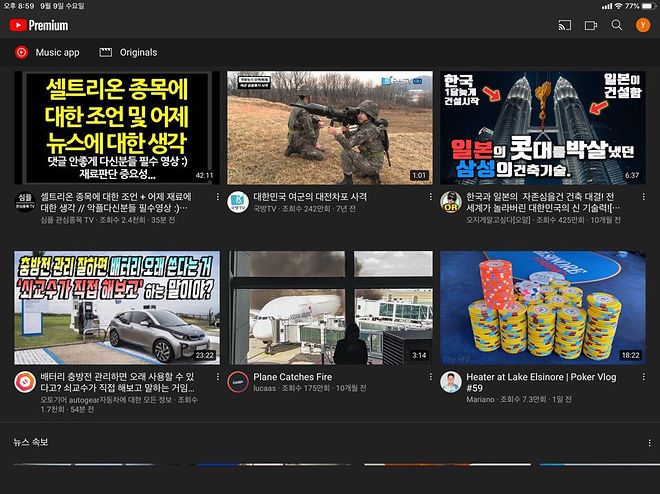
Task: Open more options for Plane Catches Fire
Action: pyautogui.click(x=431, y=377)
